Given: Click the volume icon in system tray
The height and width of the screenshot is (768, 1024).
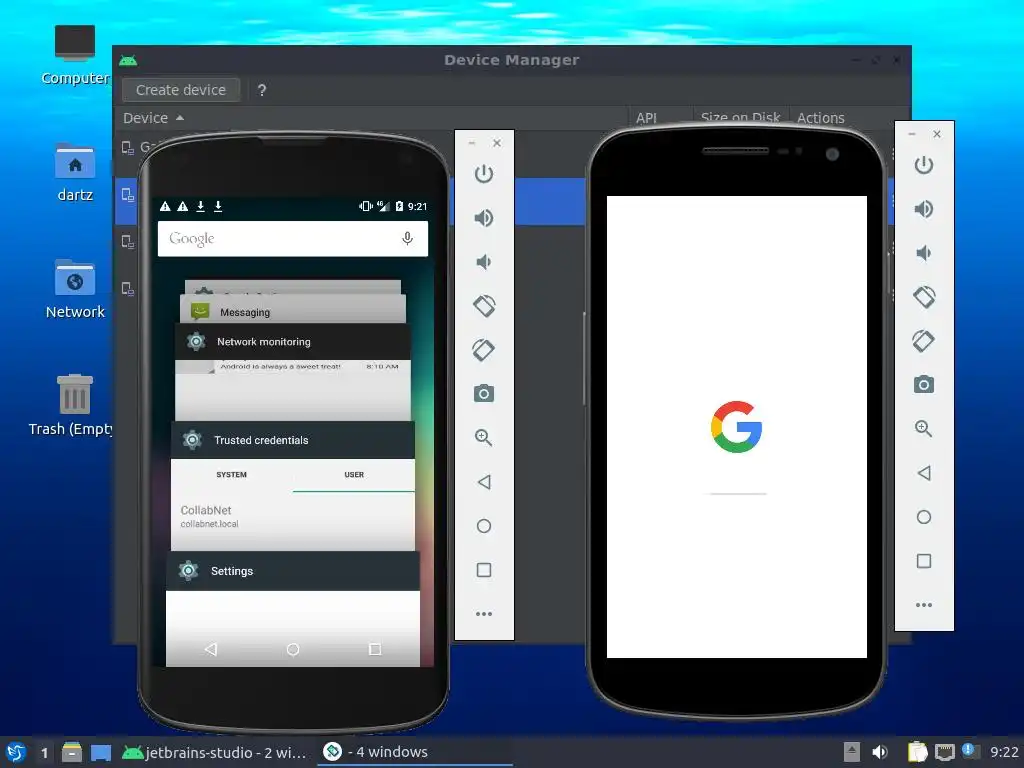Looking at the screenshot, I should click(x=880, y=752).
